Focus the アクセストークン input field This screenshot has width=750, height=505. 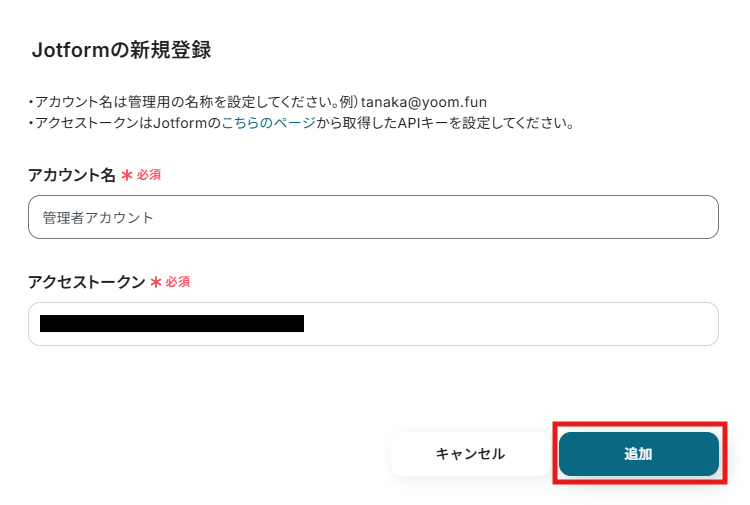[373, 324]
